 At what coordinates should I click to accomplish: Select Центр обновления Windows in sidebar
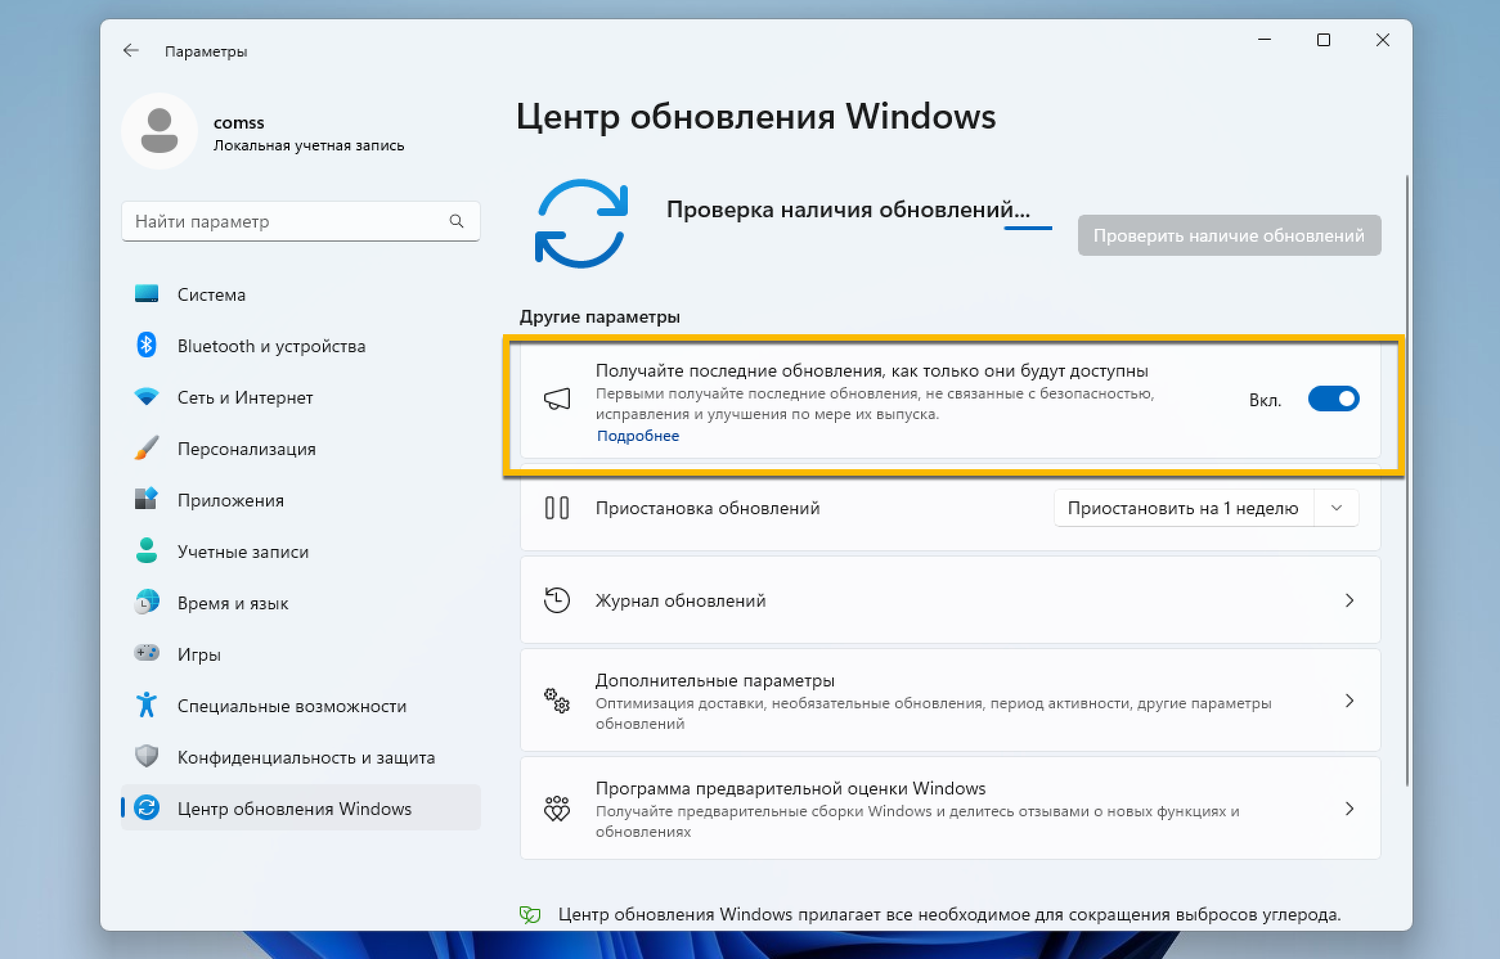pyautogui.click(x=301, y=808)
